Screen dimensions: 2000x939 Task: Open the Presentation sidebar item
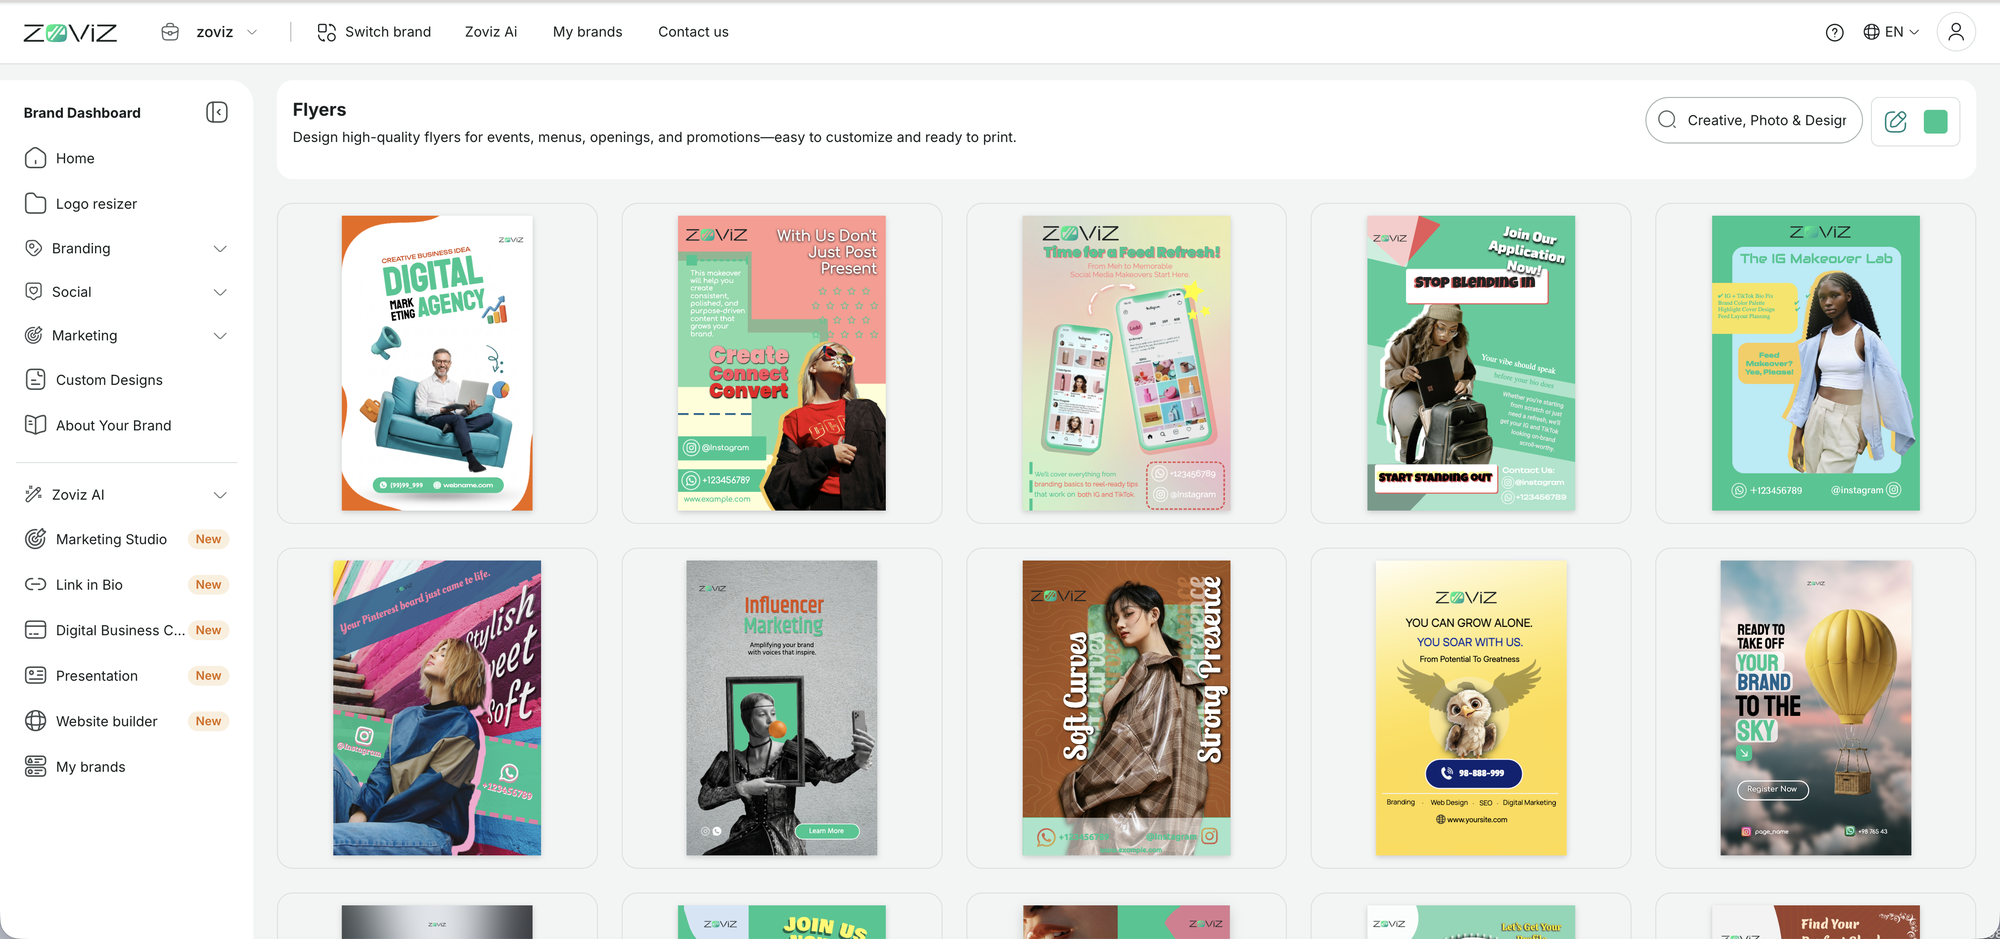(97, 676)
